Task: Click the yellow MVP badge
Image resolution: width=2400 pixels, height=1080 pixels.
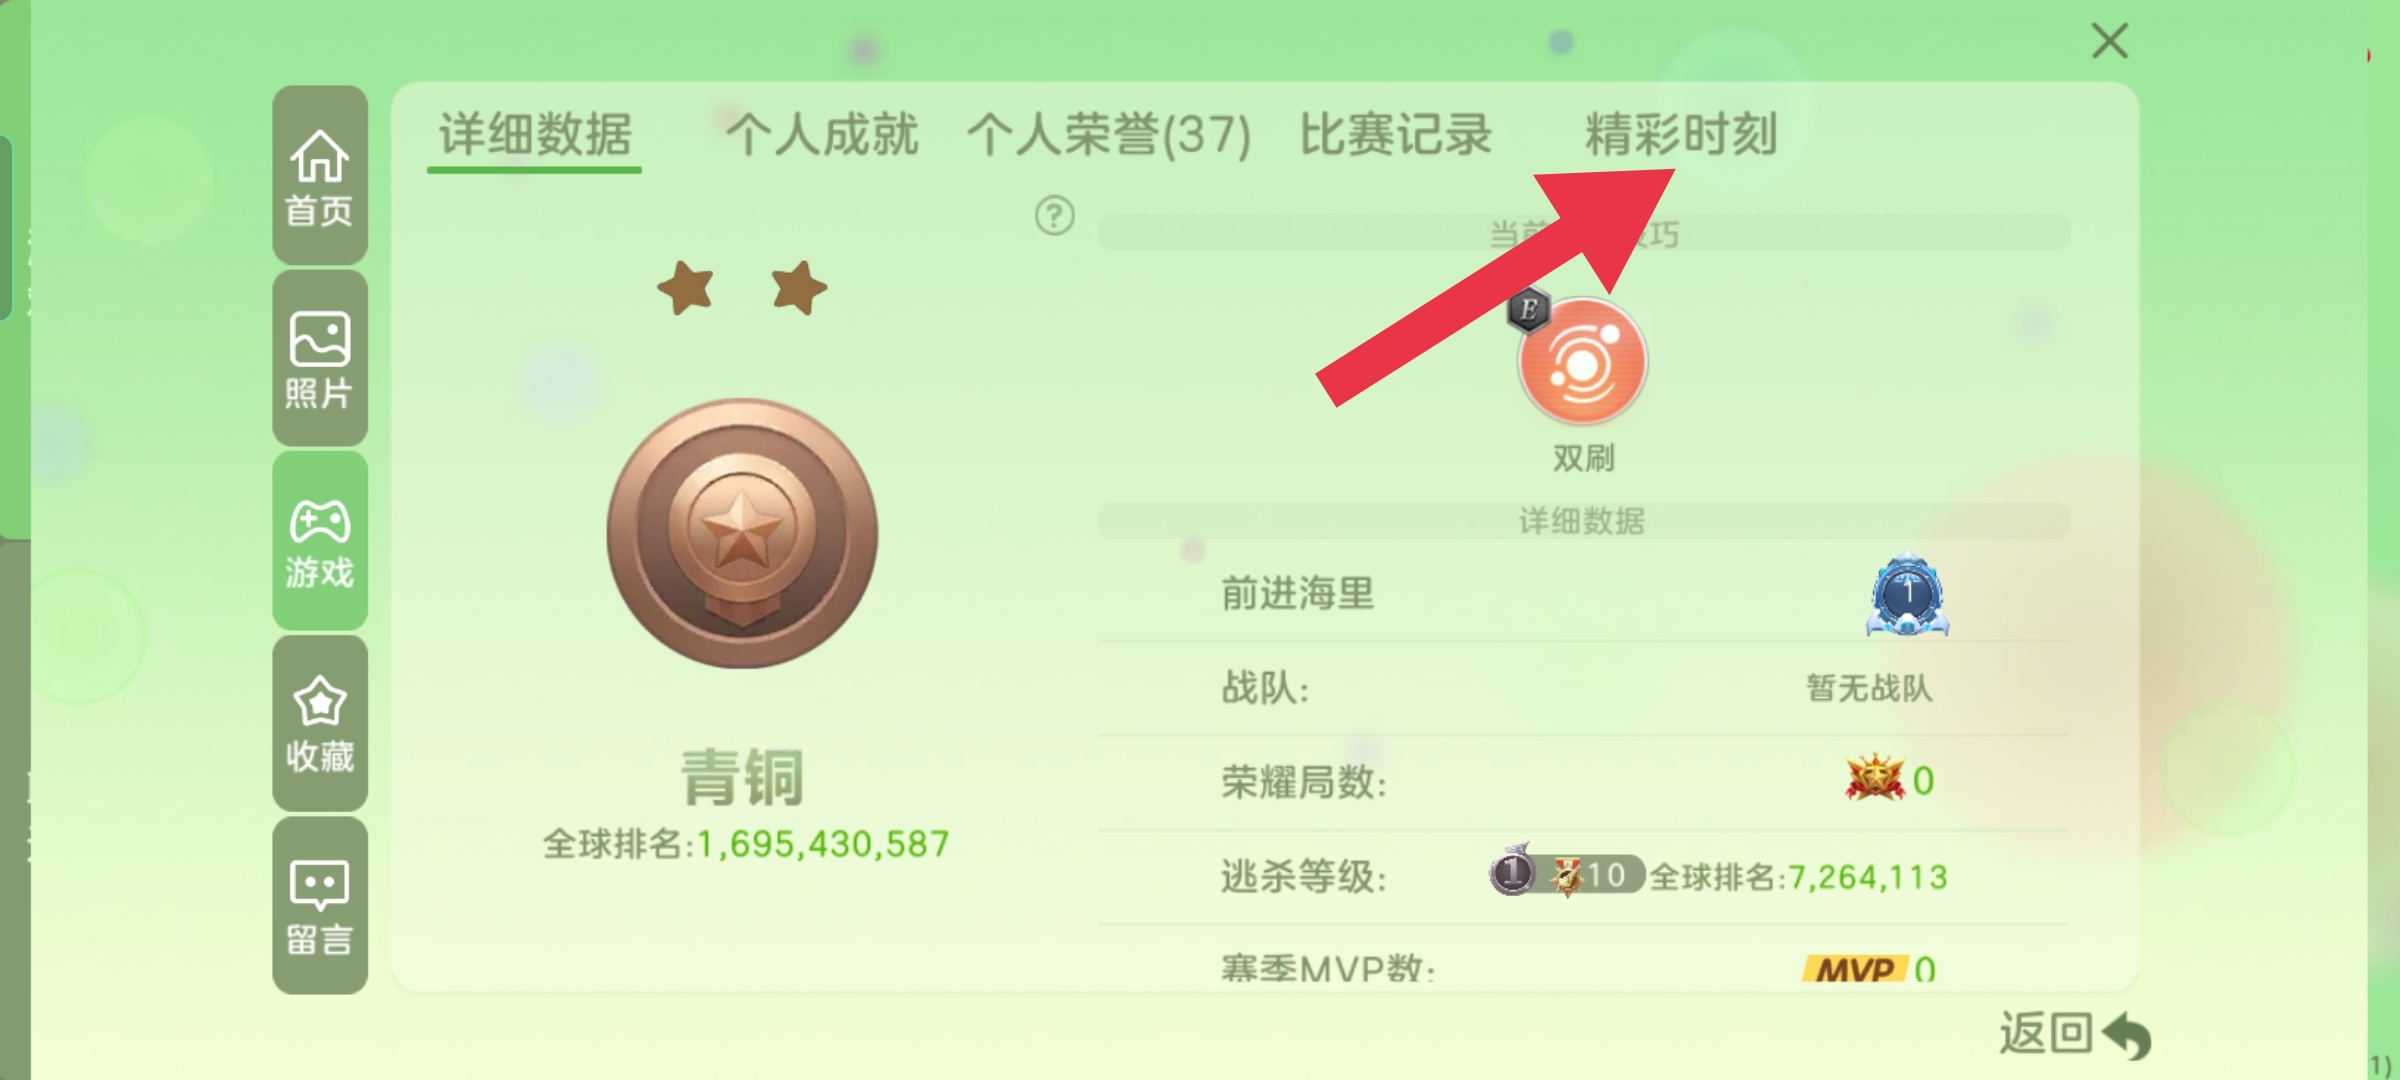Action: coord(1855,968)
